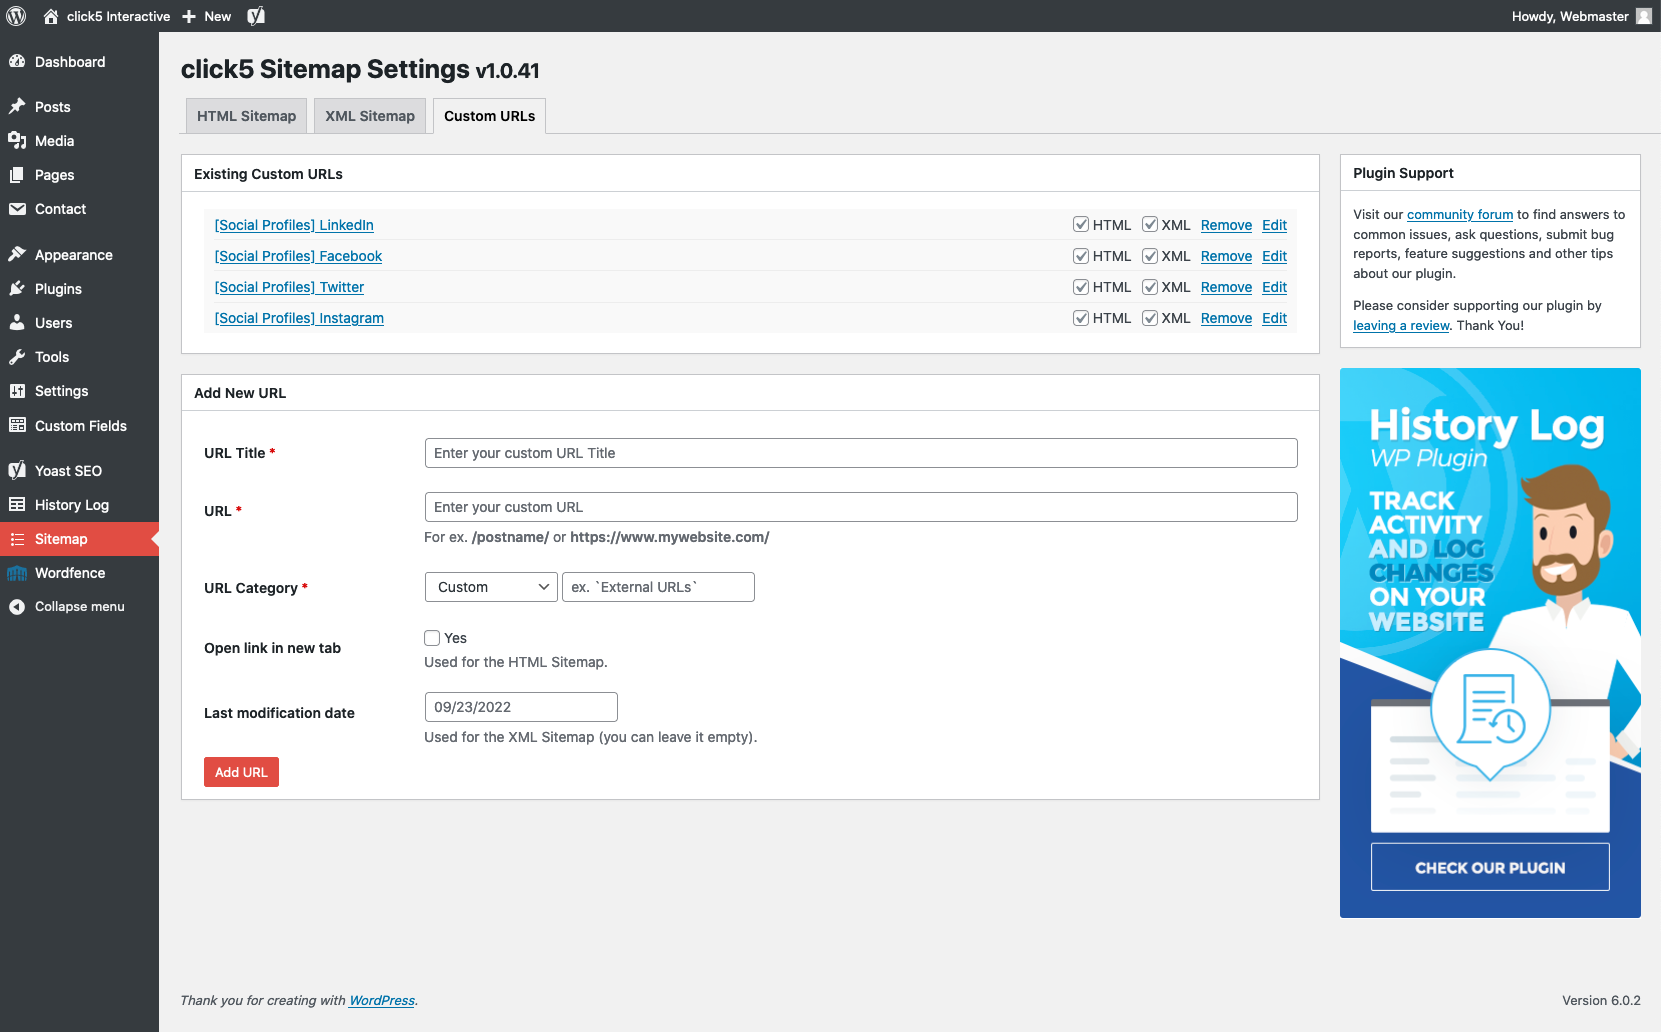Image resolution: width=1661 pixels, height=1032 pixels.
Task: Open the URL Category dropdown
Action: [x=491, y=587]
